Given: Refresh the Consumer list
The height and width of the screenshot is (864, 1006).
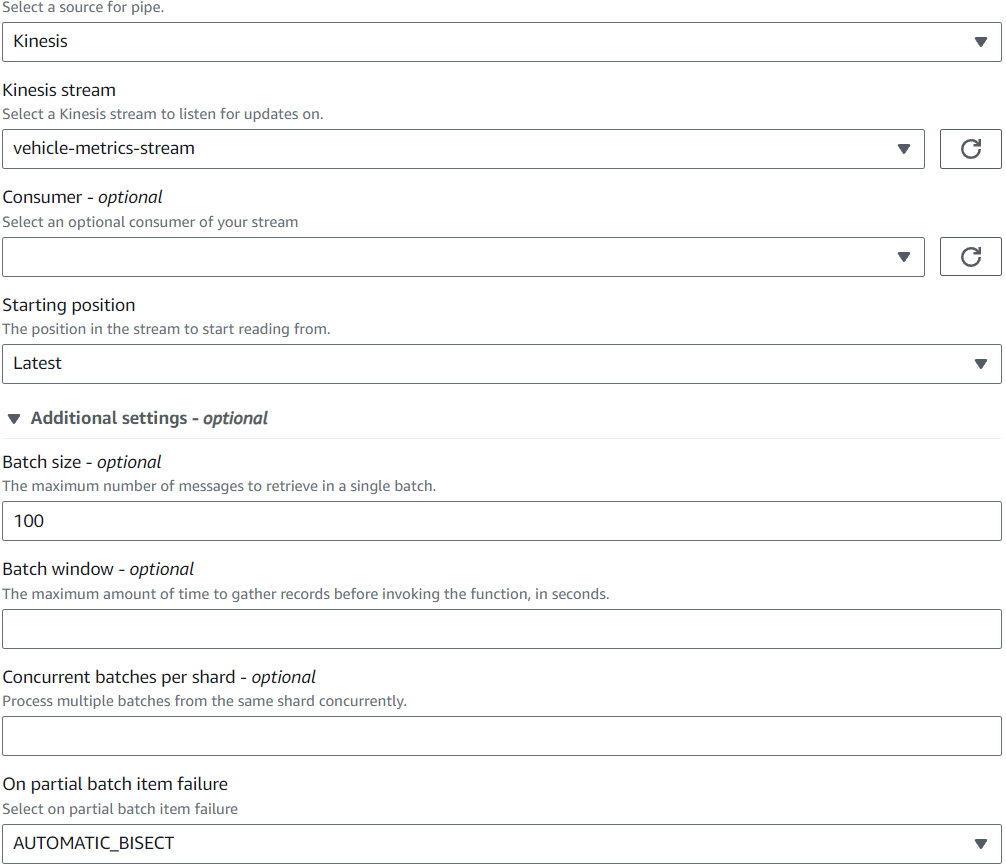Looking at the screenshot, I should [970, 257].
